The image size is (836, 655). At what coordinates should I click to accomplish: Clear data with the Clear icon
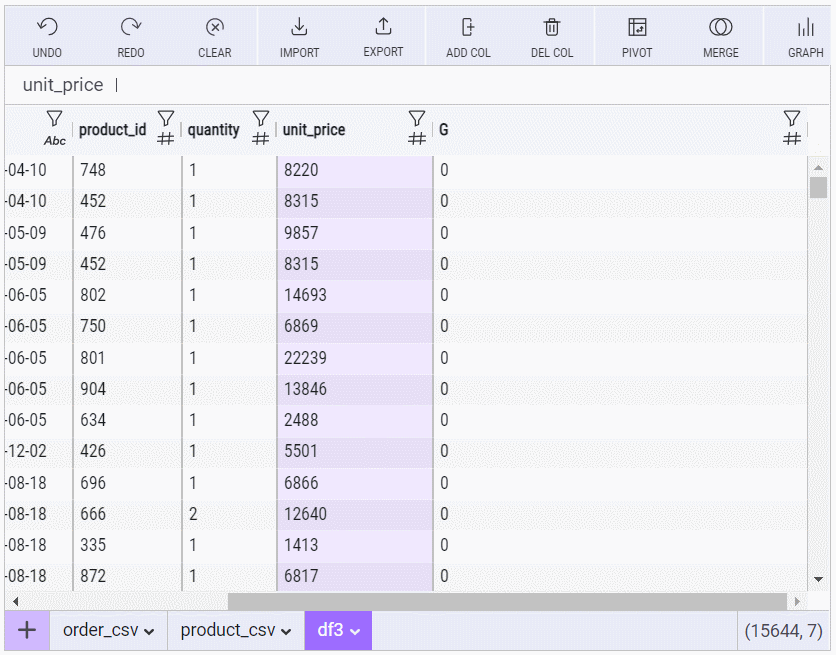(x=214, y=28)
